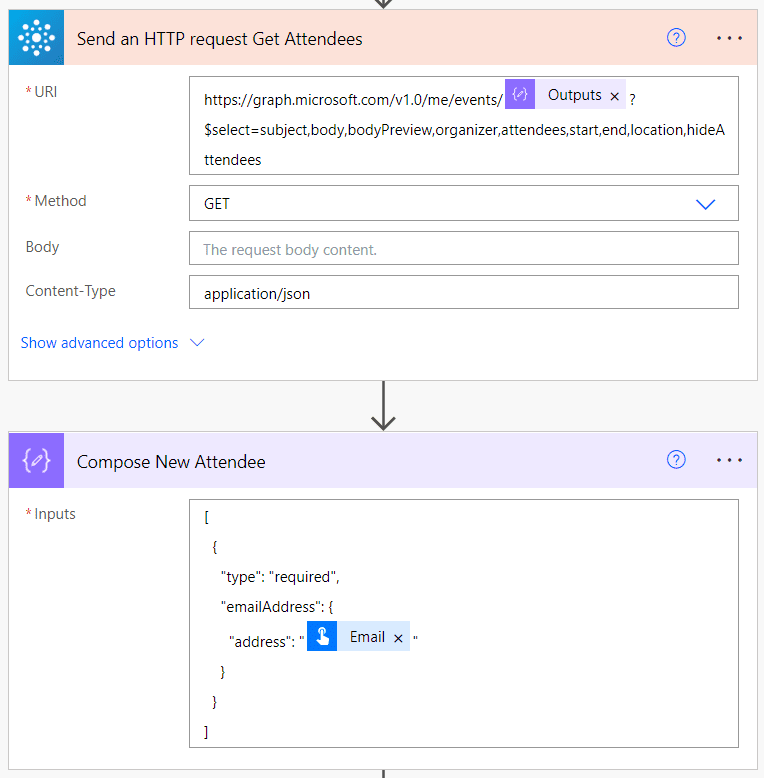
Task: Click the Outputs dynamic content token
Action: click(x=574, y=96)
